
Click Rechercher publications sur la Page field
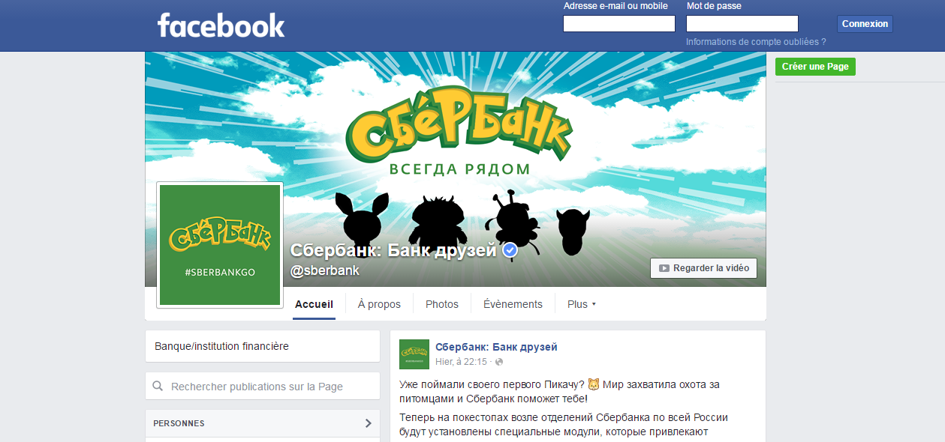pyautogui.click(x=263, y=386)
